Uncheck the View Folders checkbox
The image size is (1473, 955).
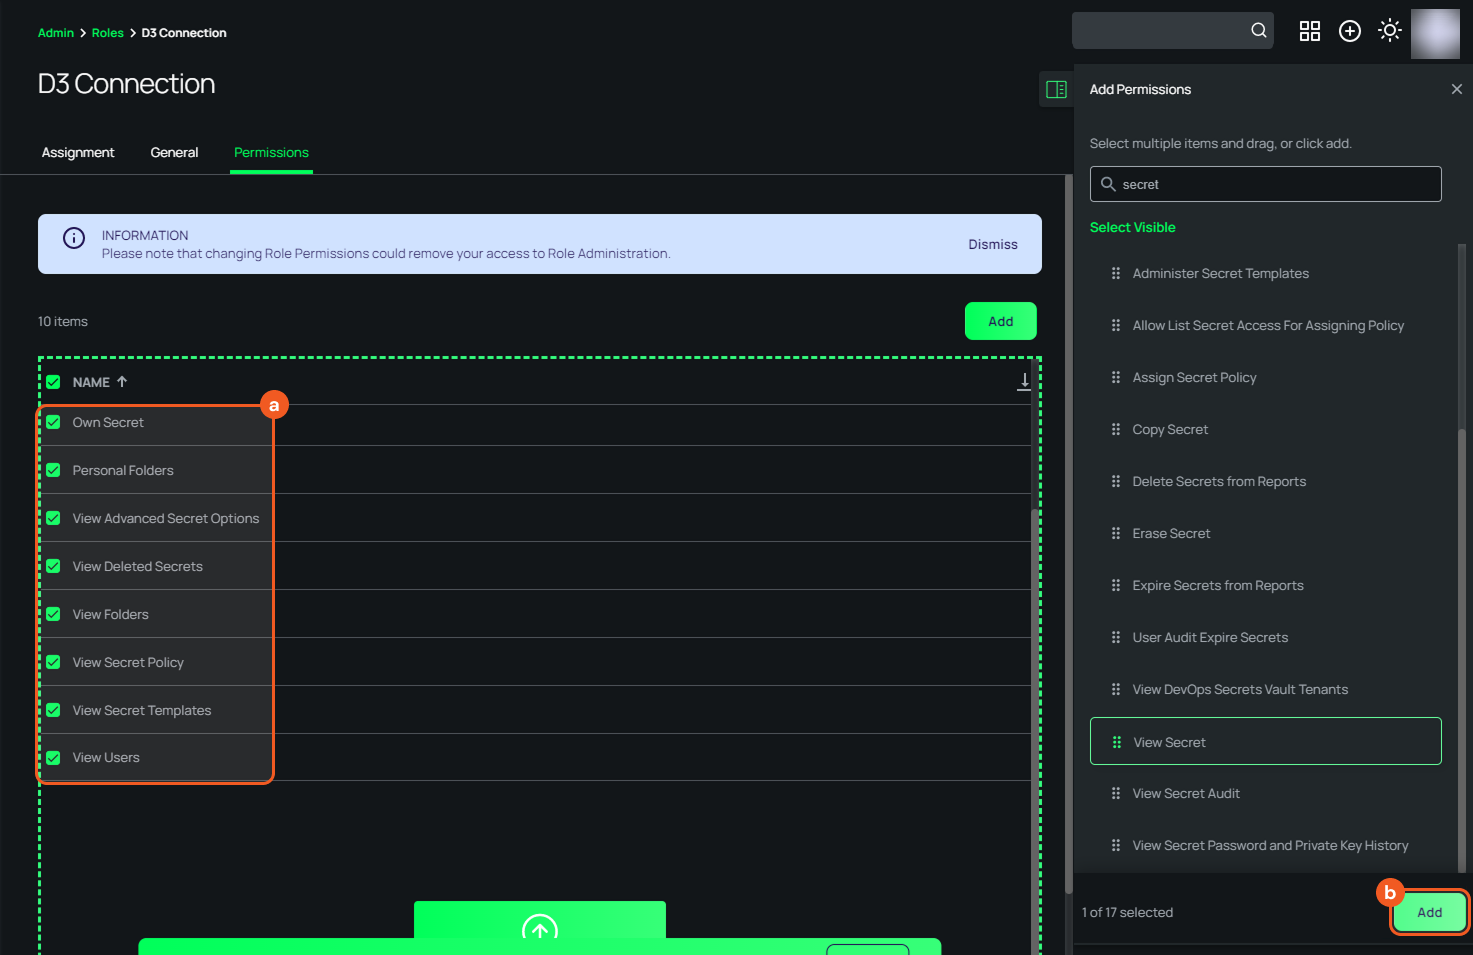pos(54,615)
